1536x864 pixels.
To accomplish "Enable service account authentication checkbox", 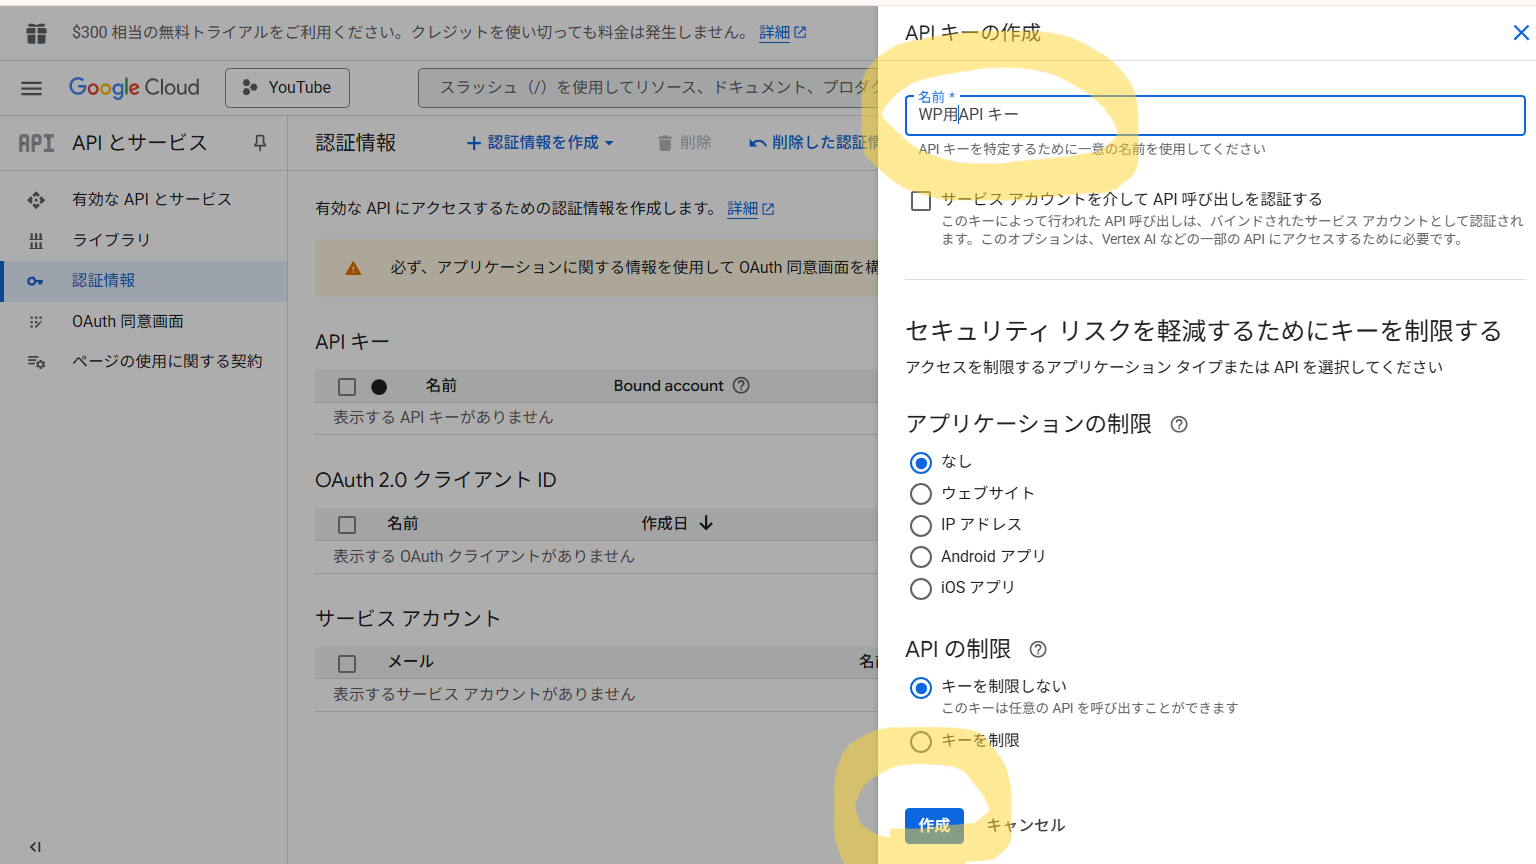I will [921, 201].
